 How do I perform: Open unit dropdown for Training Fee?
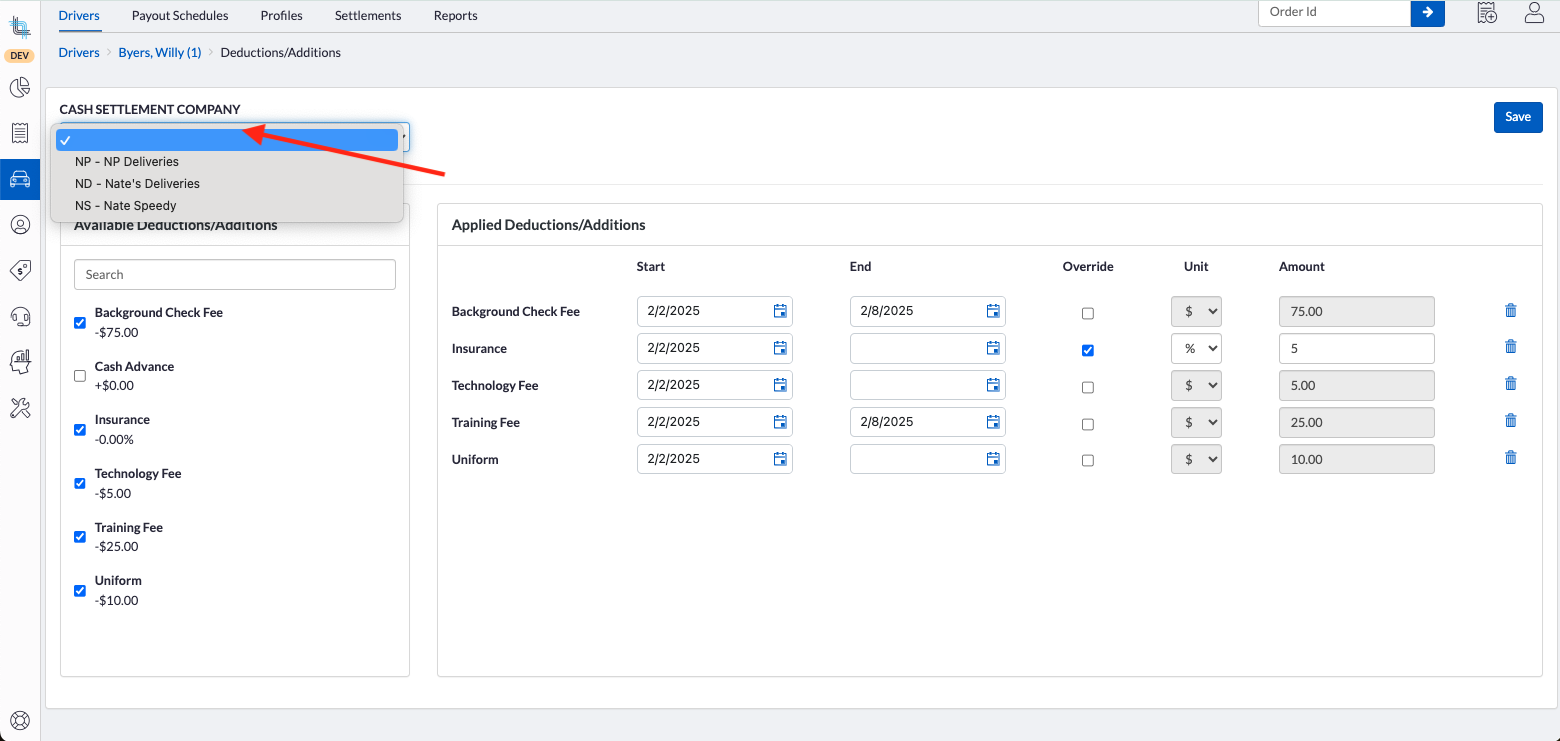pyautogui.click(x=1196, y=422)
